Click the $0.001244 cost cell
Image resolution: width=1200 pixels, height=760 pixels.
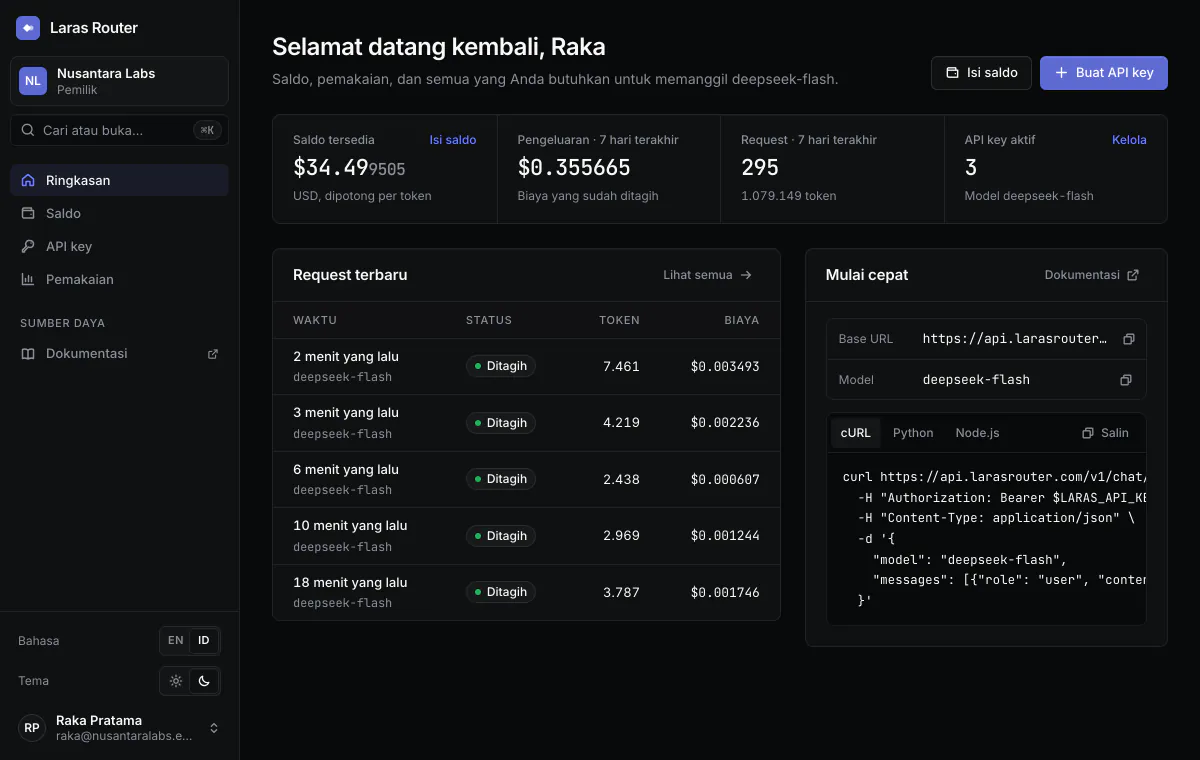pos(725,536)
